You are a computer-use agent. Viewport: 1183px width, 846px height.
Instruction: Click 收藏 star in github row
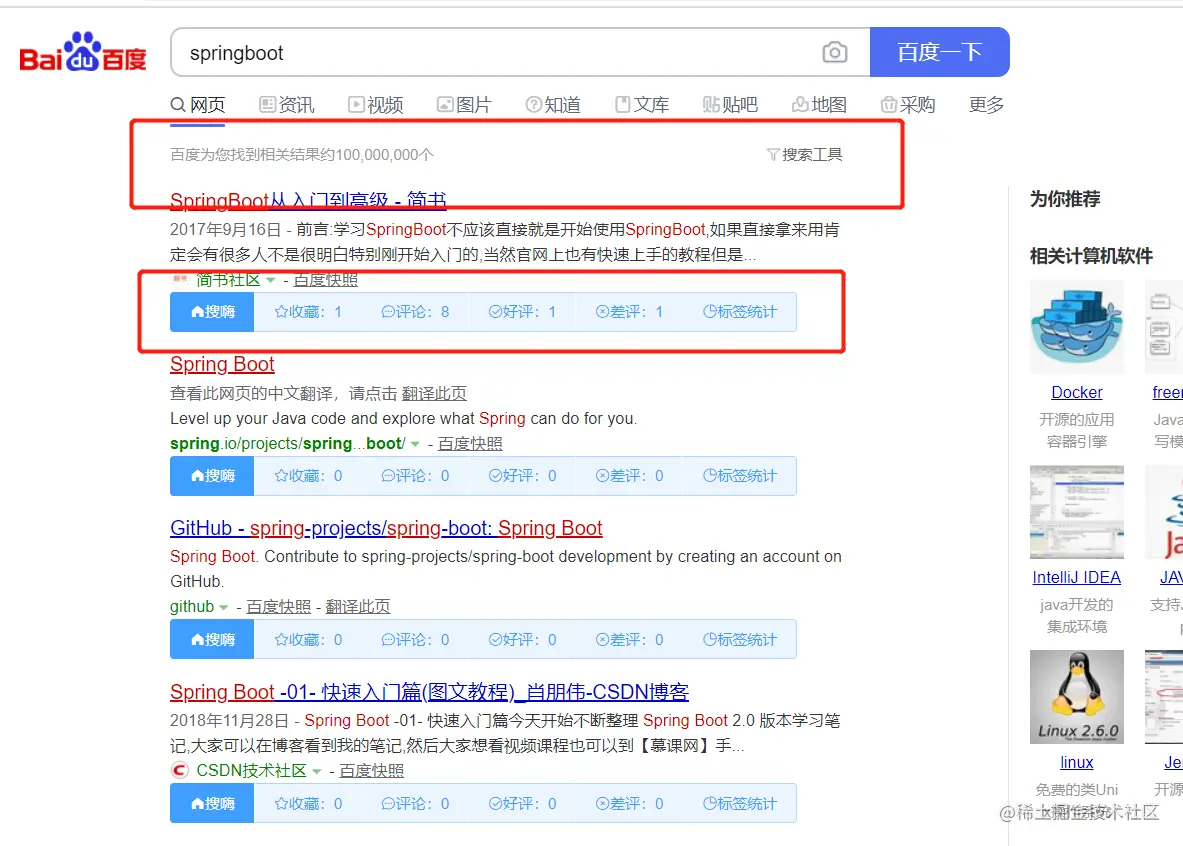[308, 639]
